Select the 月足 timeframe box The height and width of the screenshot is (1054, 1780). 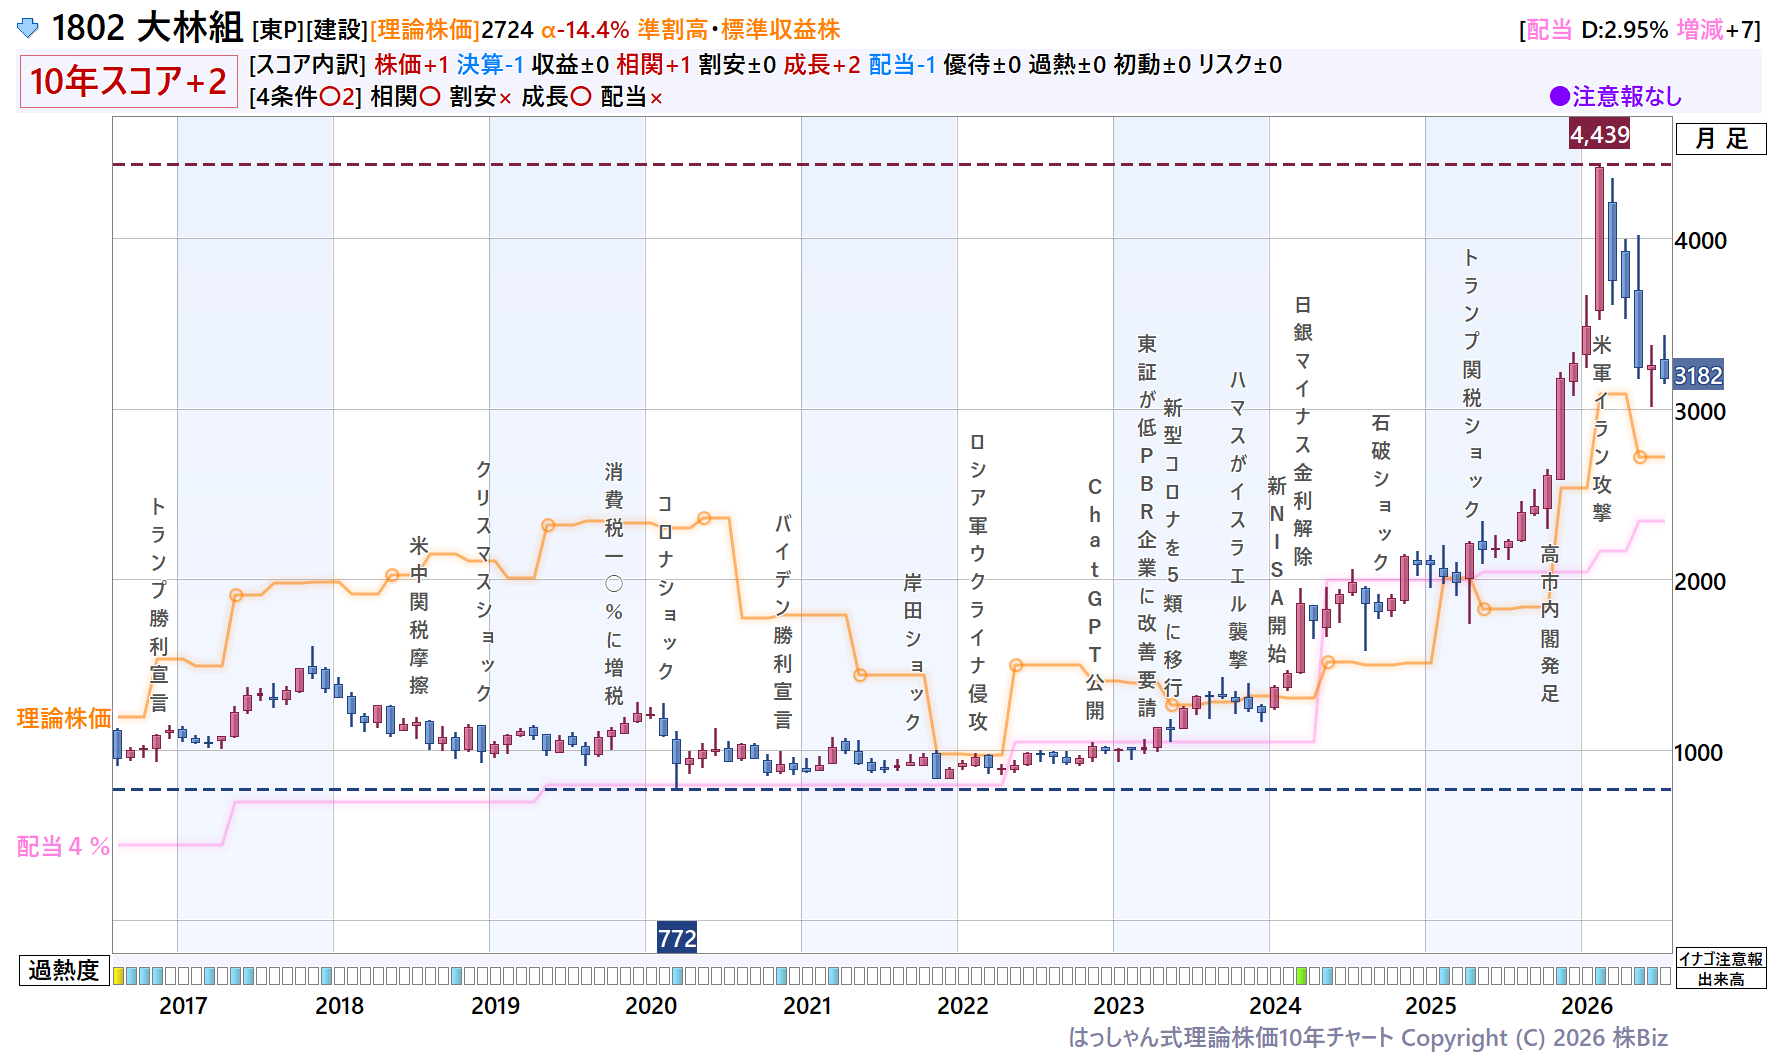point(1721,139)
